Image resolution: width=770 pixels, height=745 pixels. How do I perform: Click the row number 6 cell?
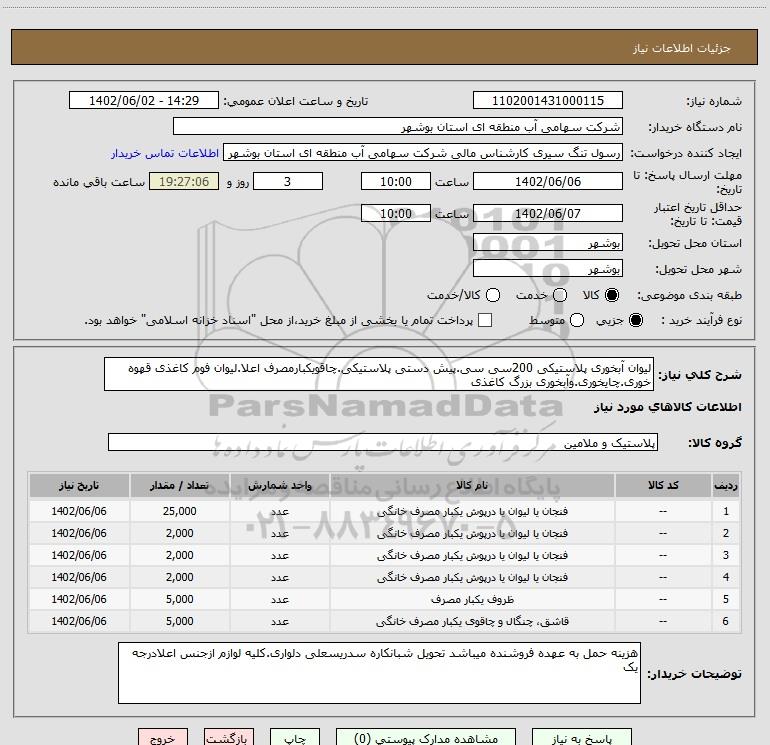point(726,622)
